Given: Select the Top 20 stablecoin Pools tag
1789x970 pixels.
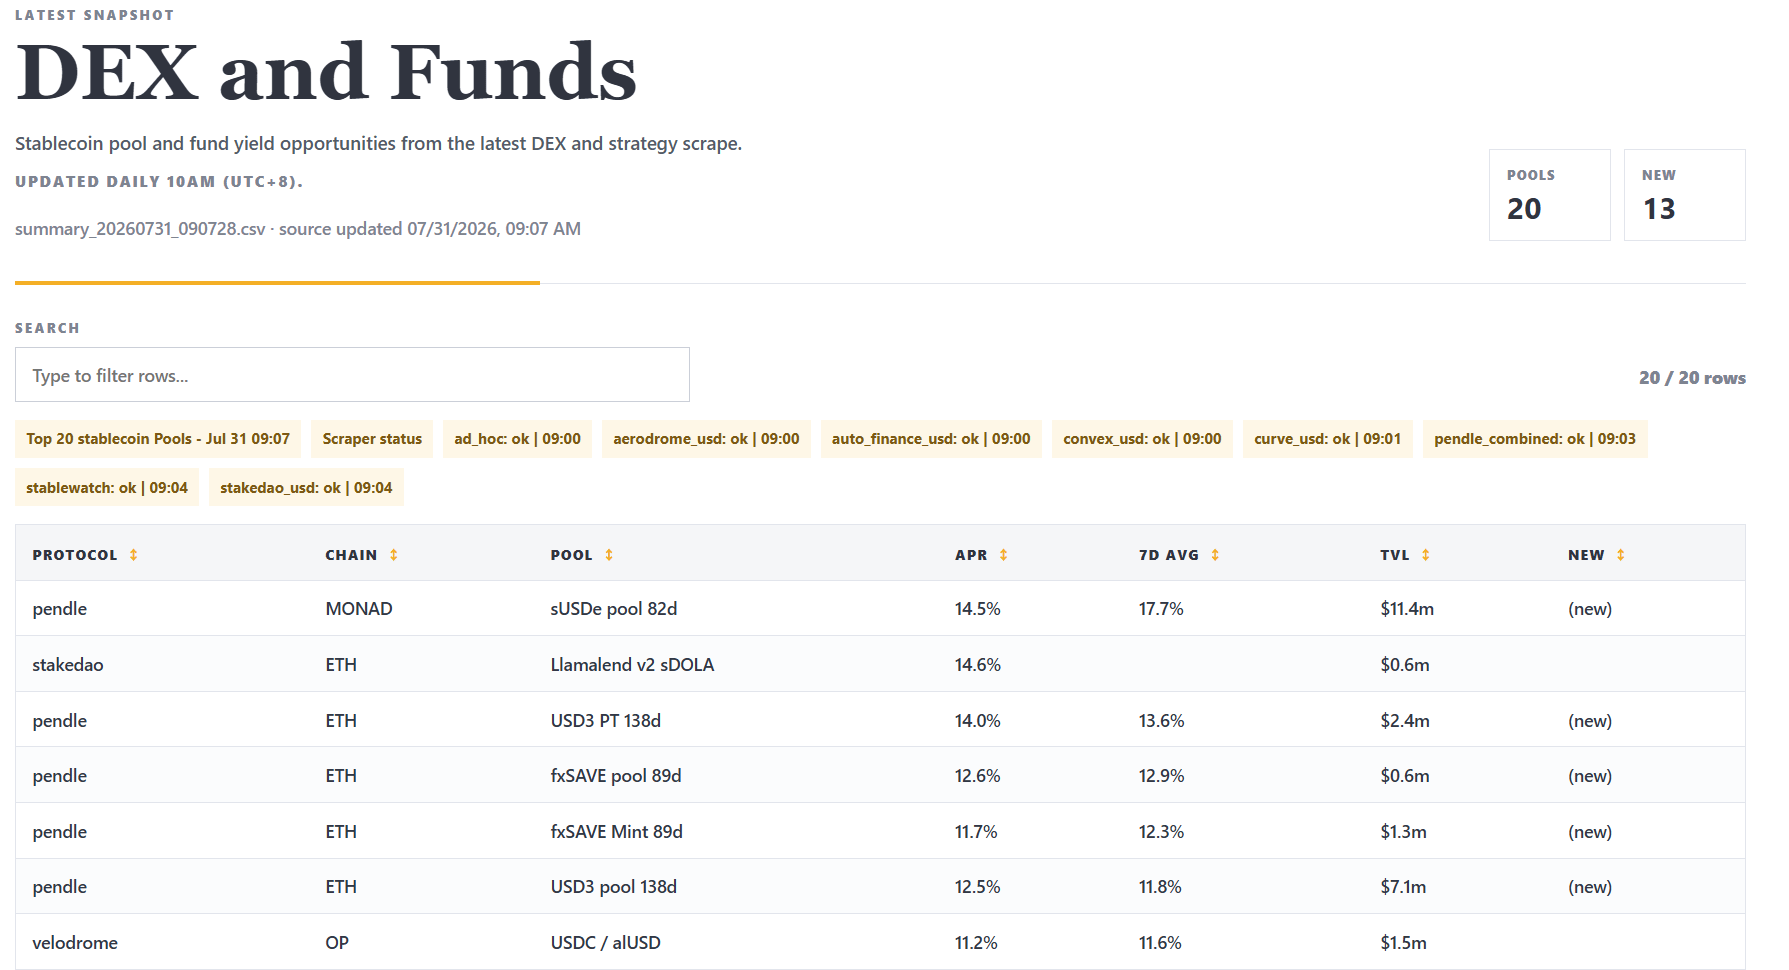Looking at the screenshot, I should (x=158, y=439).
